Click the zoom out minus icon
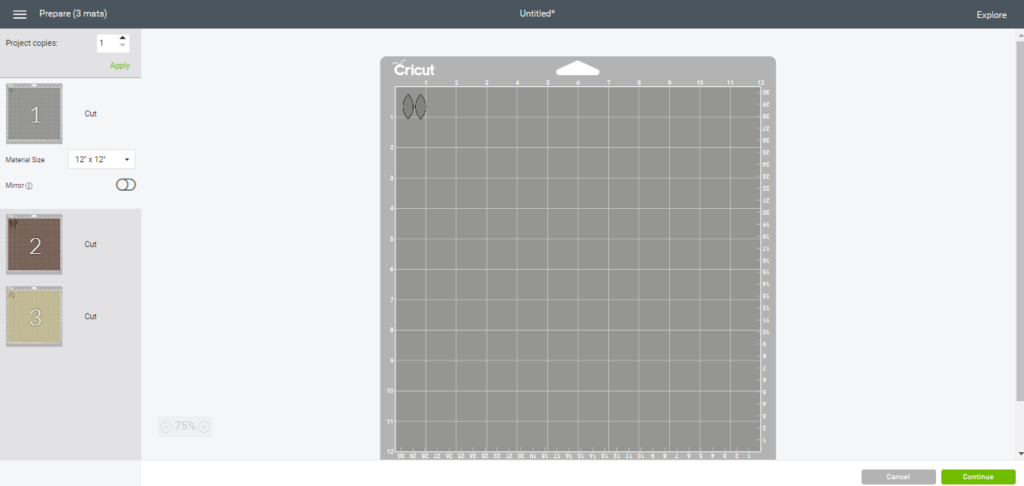 (166, 426)
